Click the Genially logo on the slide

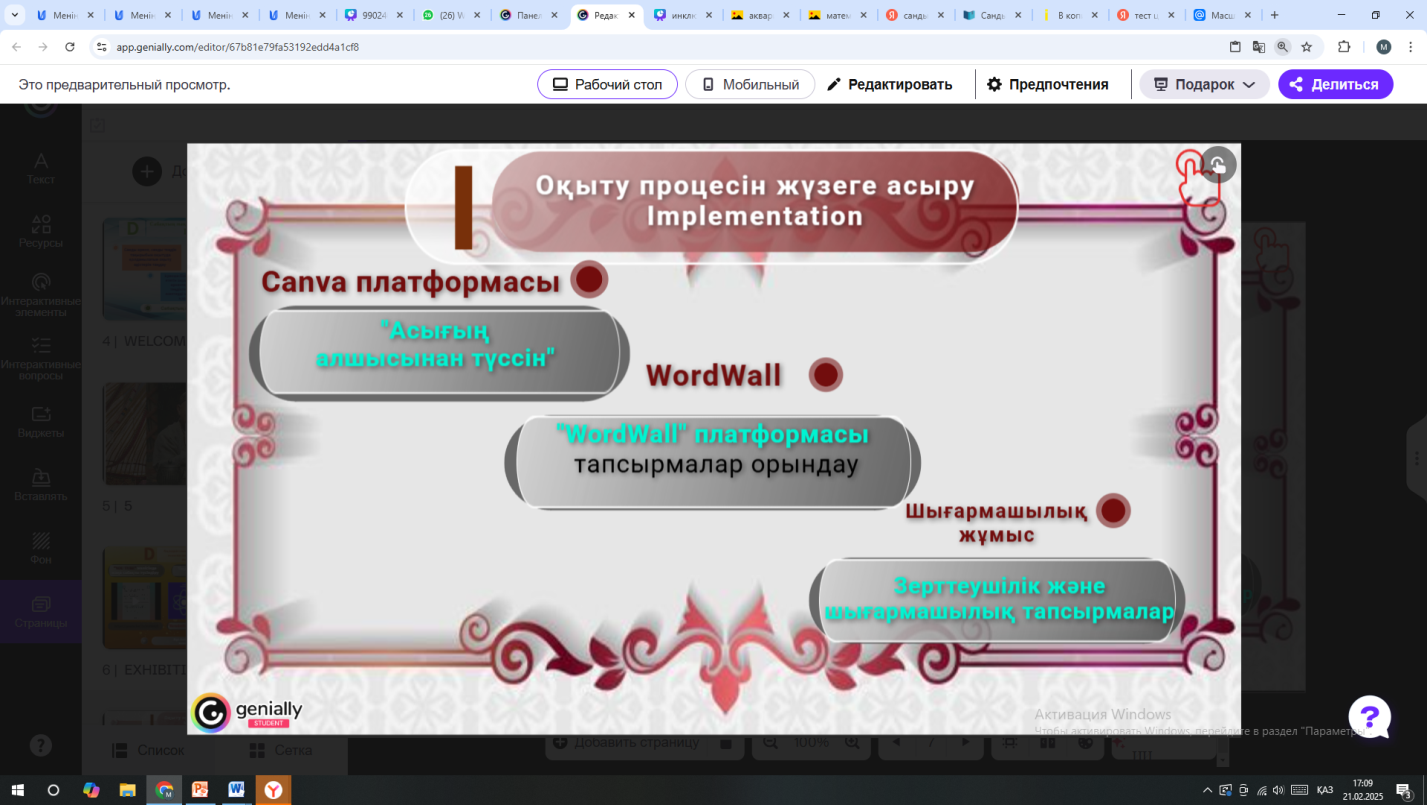pos(247,712)
